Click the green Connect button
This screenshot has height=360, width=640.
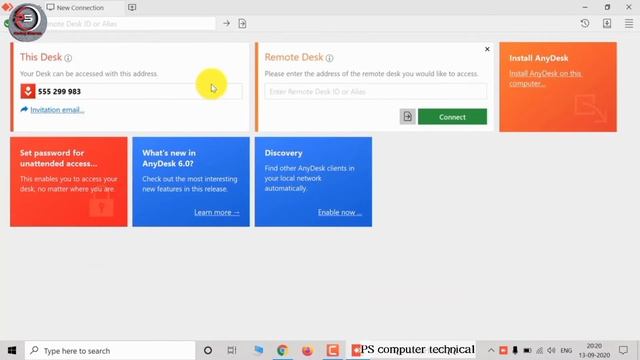tap(452, 117)
